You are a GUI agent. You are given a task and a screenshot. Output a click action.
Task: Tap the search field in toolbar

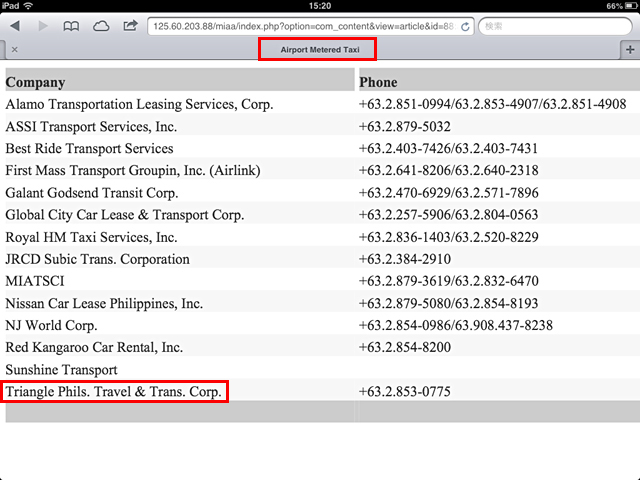click(x=555, y=26)
